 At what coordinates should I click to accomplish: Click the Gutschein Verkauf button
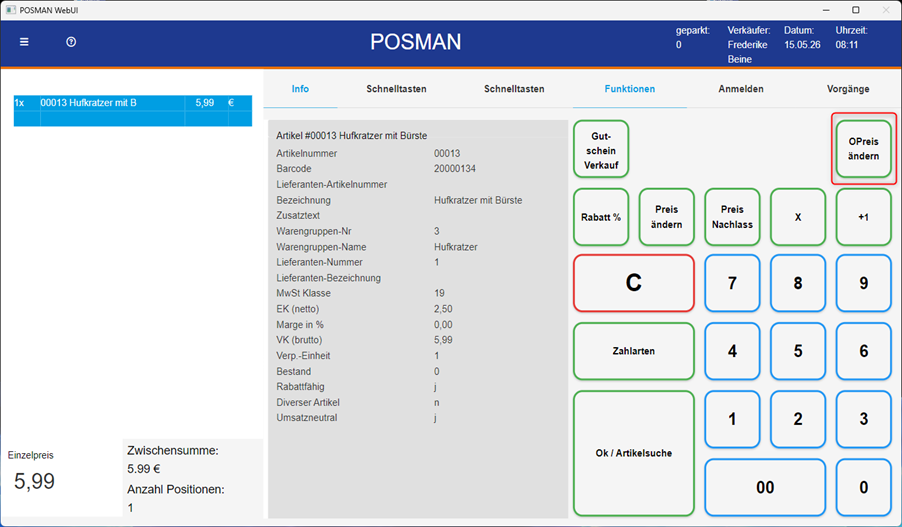click(x=601, y=149)
